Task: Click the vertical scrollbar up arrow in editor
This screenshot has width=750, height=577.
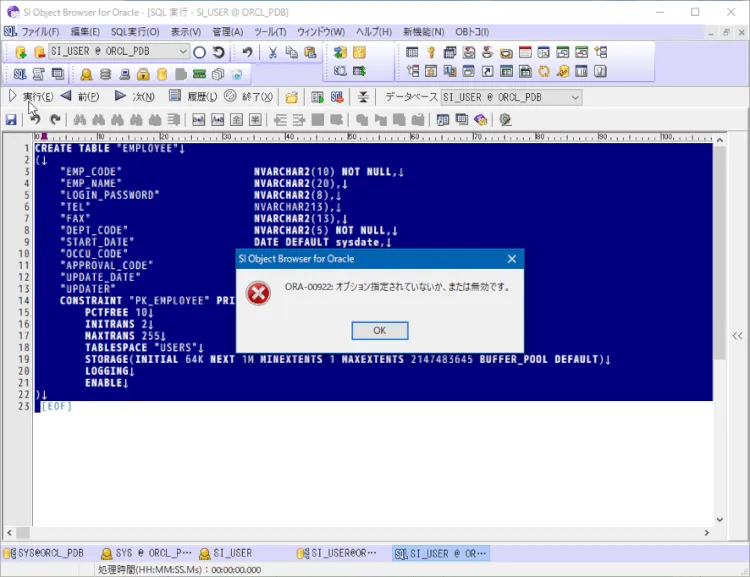Action: pos(719,140)
